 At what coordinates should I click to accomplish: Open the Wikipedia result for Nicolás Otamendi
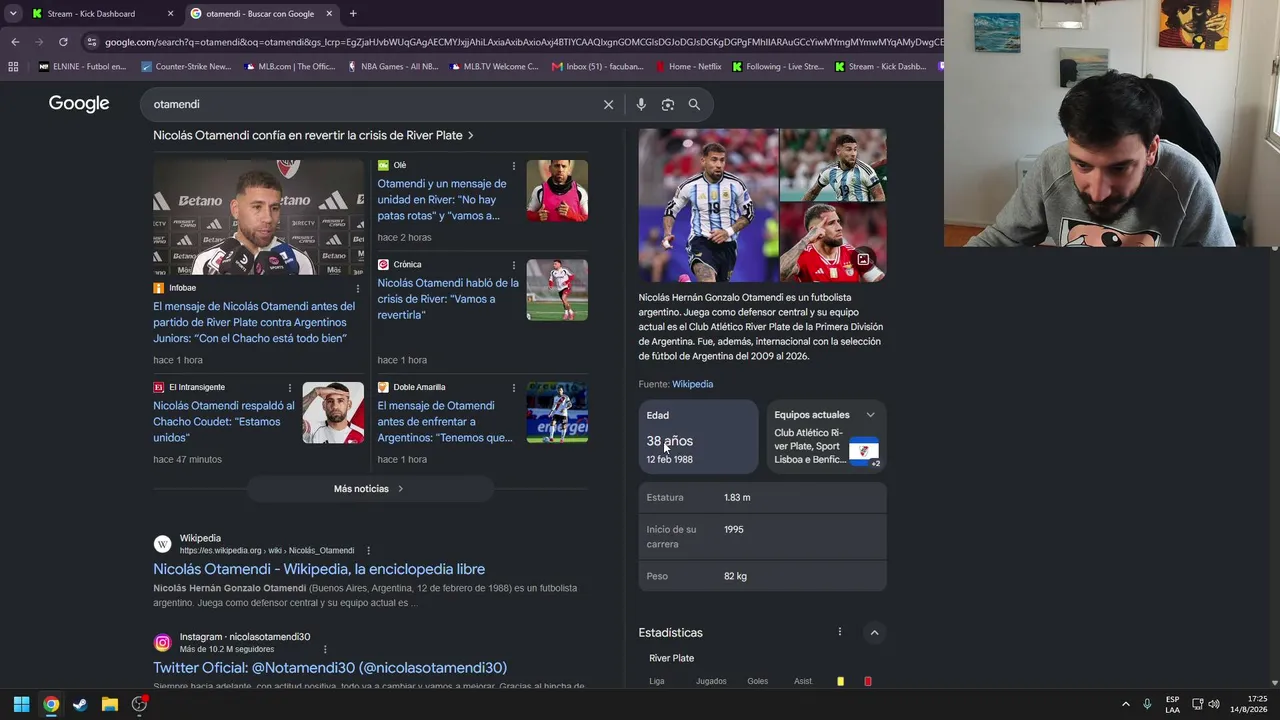[x=319, y=569]
